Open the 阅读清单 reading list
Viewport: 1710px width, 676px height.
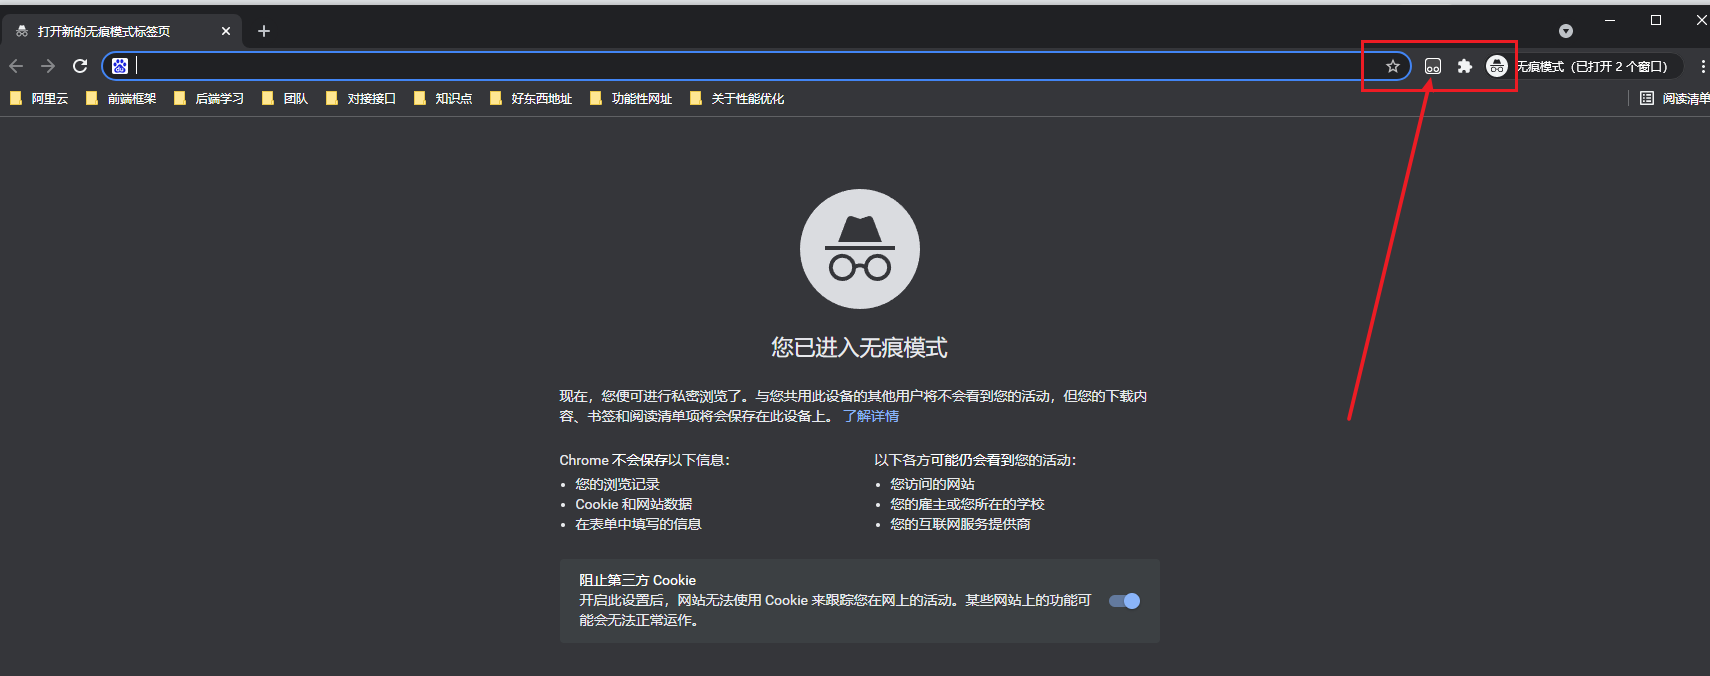click(x=1674, y=98)
